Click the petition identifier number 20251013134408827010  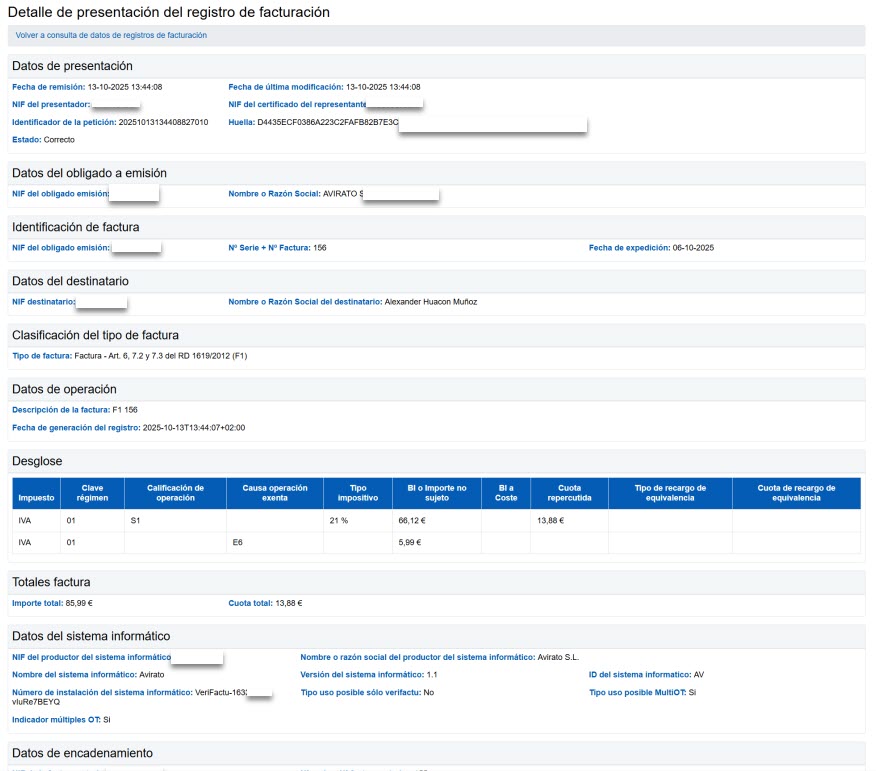point(163,122)
